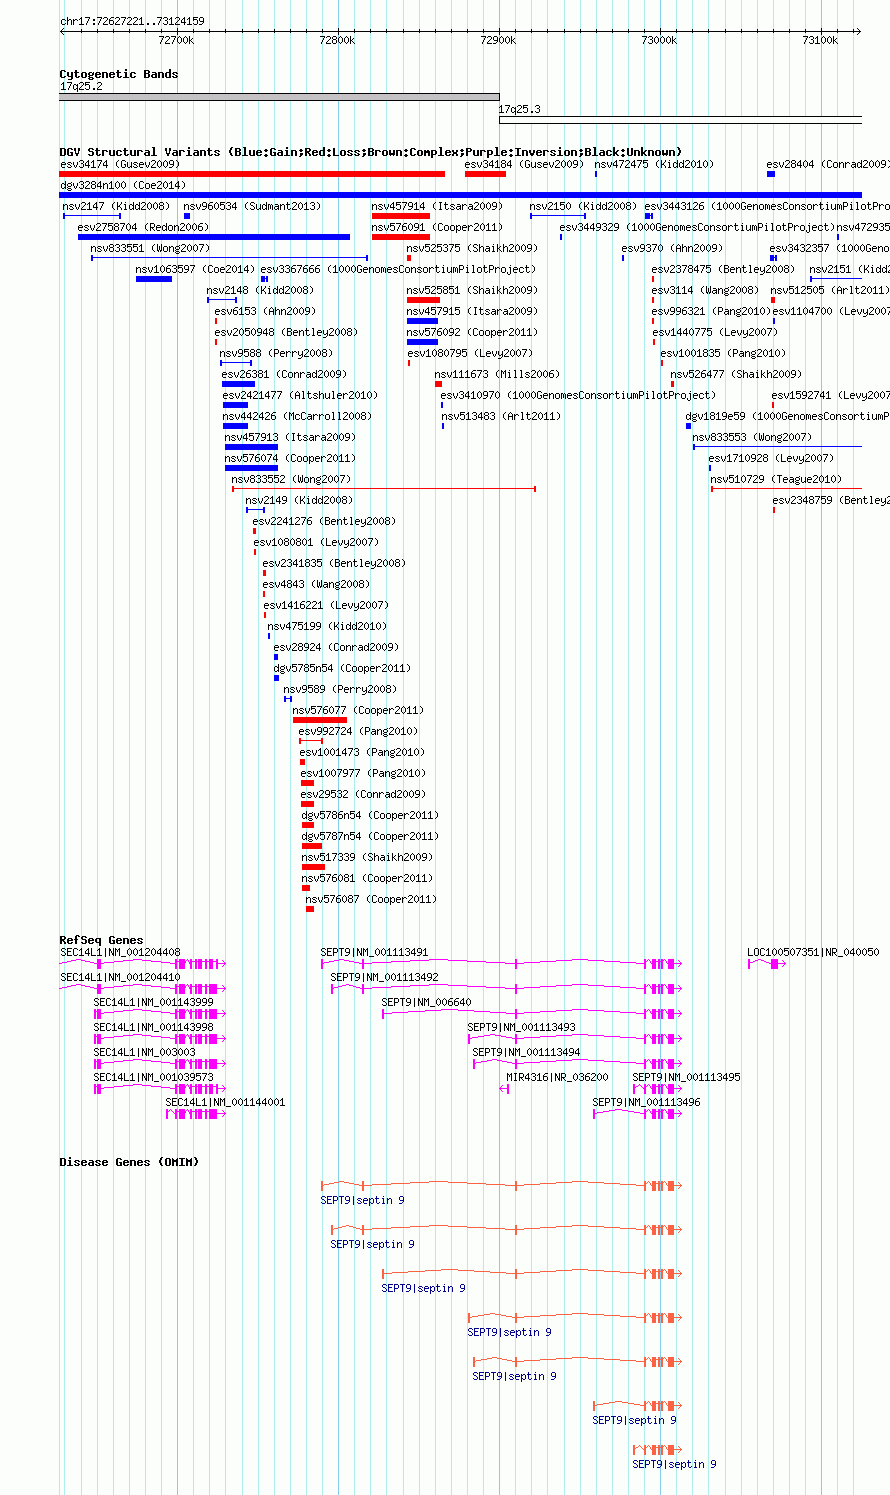Click nsv960534 (Sudmant2013) label
This screenshot has width=890, height=1495.
click(252, 206)
